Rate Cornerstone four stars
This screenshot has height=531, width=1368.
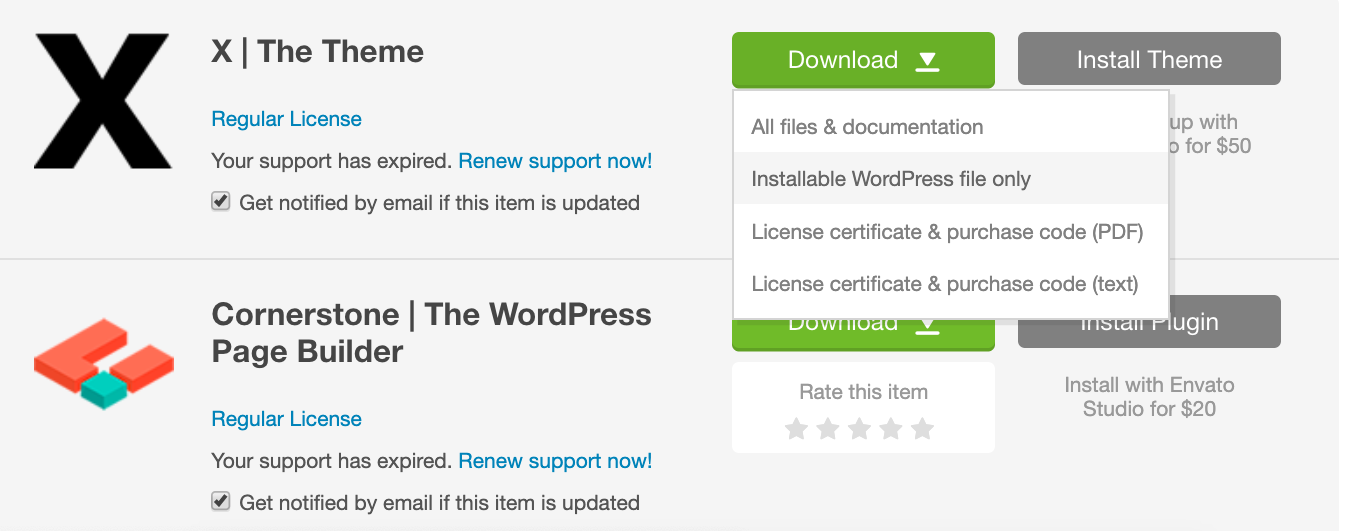891,429
